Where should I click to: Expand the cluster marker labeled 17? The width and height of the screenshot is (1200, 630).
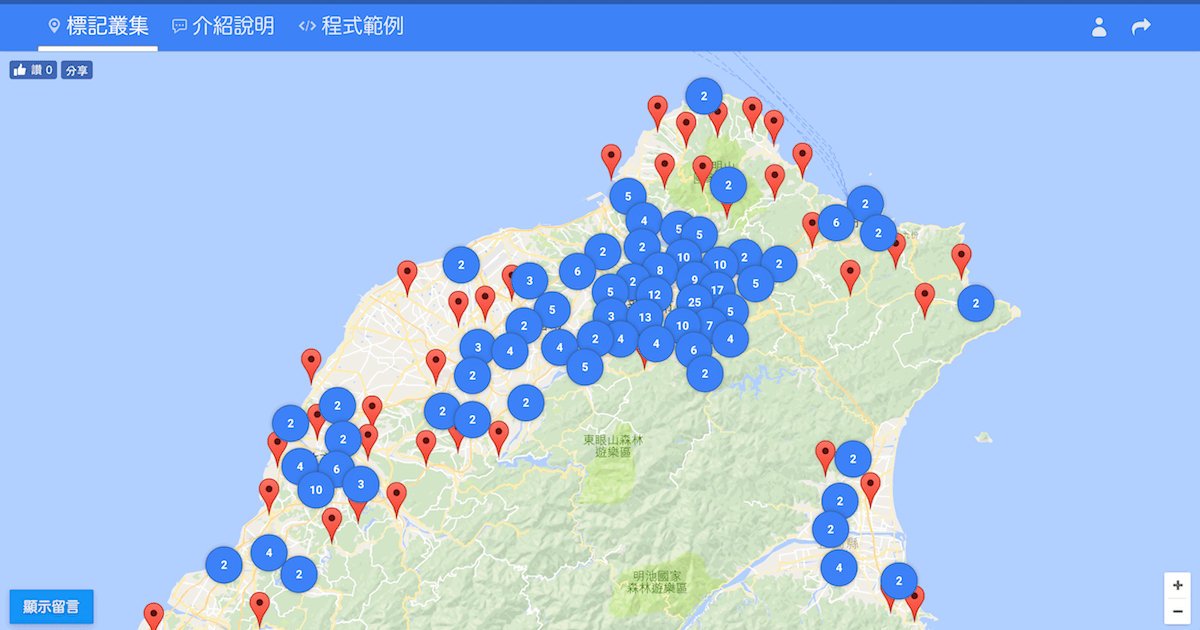point(717,290)
